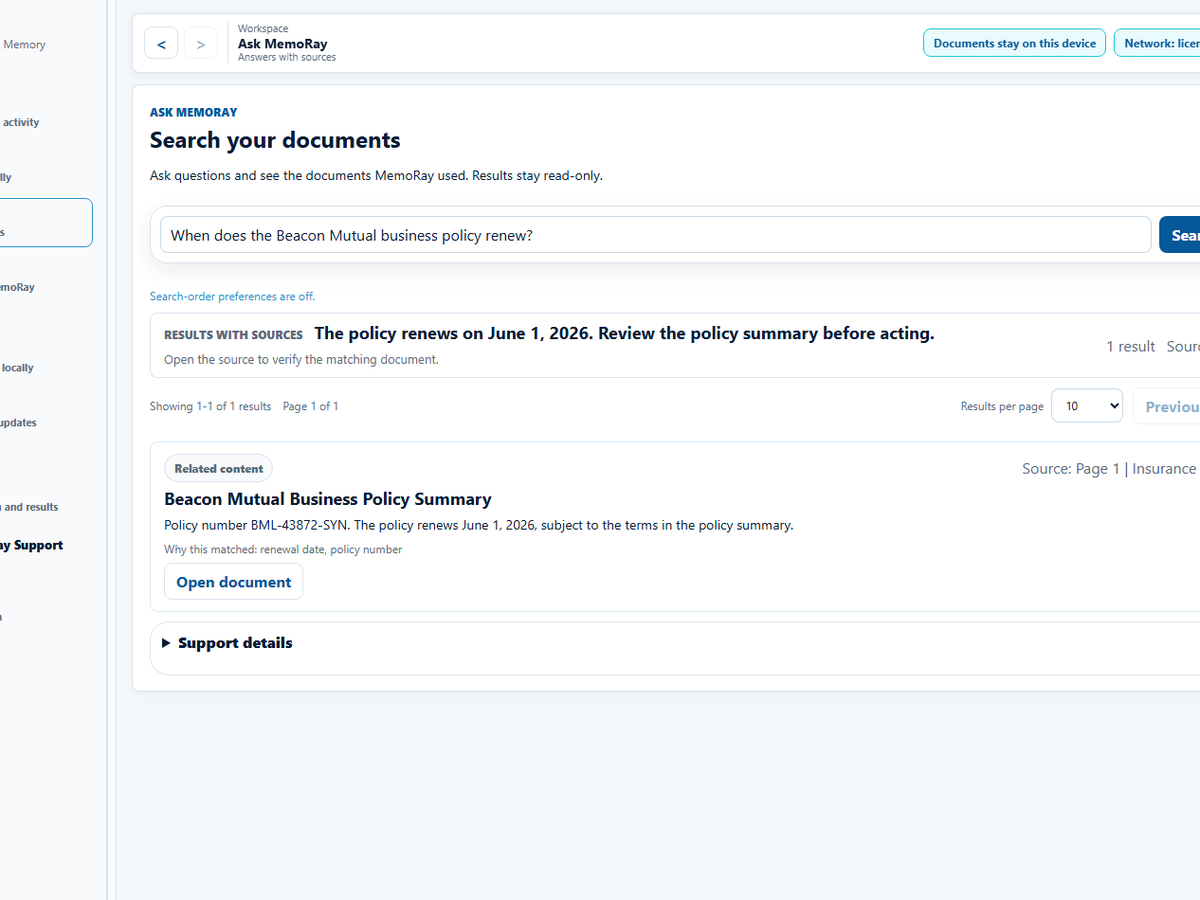Click the 'Policy number BML-43872-SYN' snippet

257,525
